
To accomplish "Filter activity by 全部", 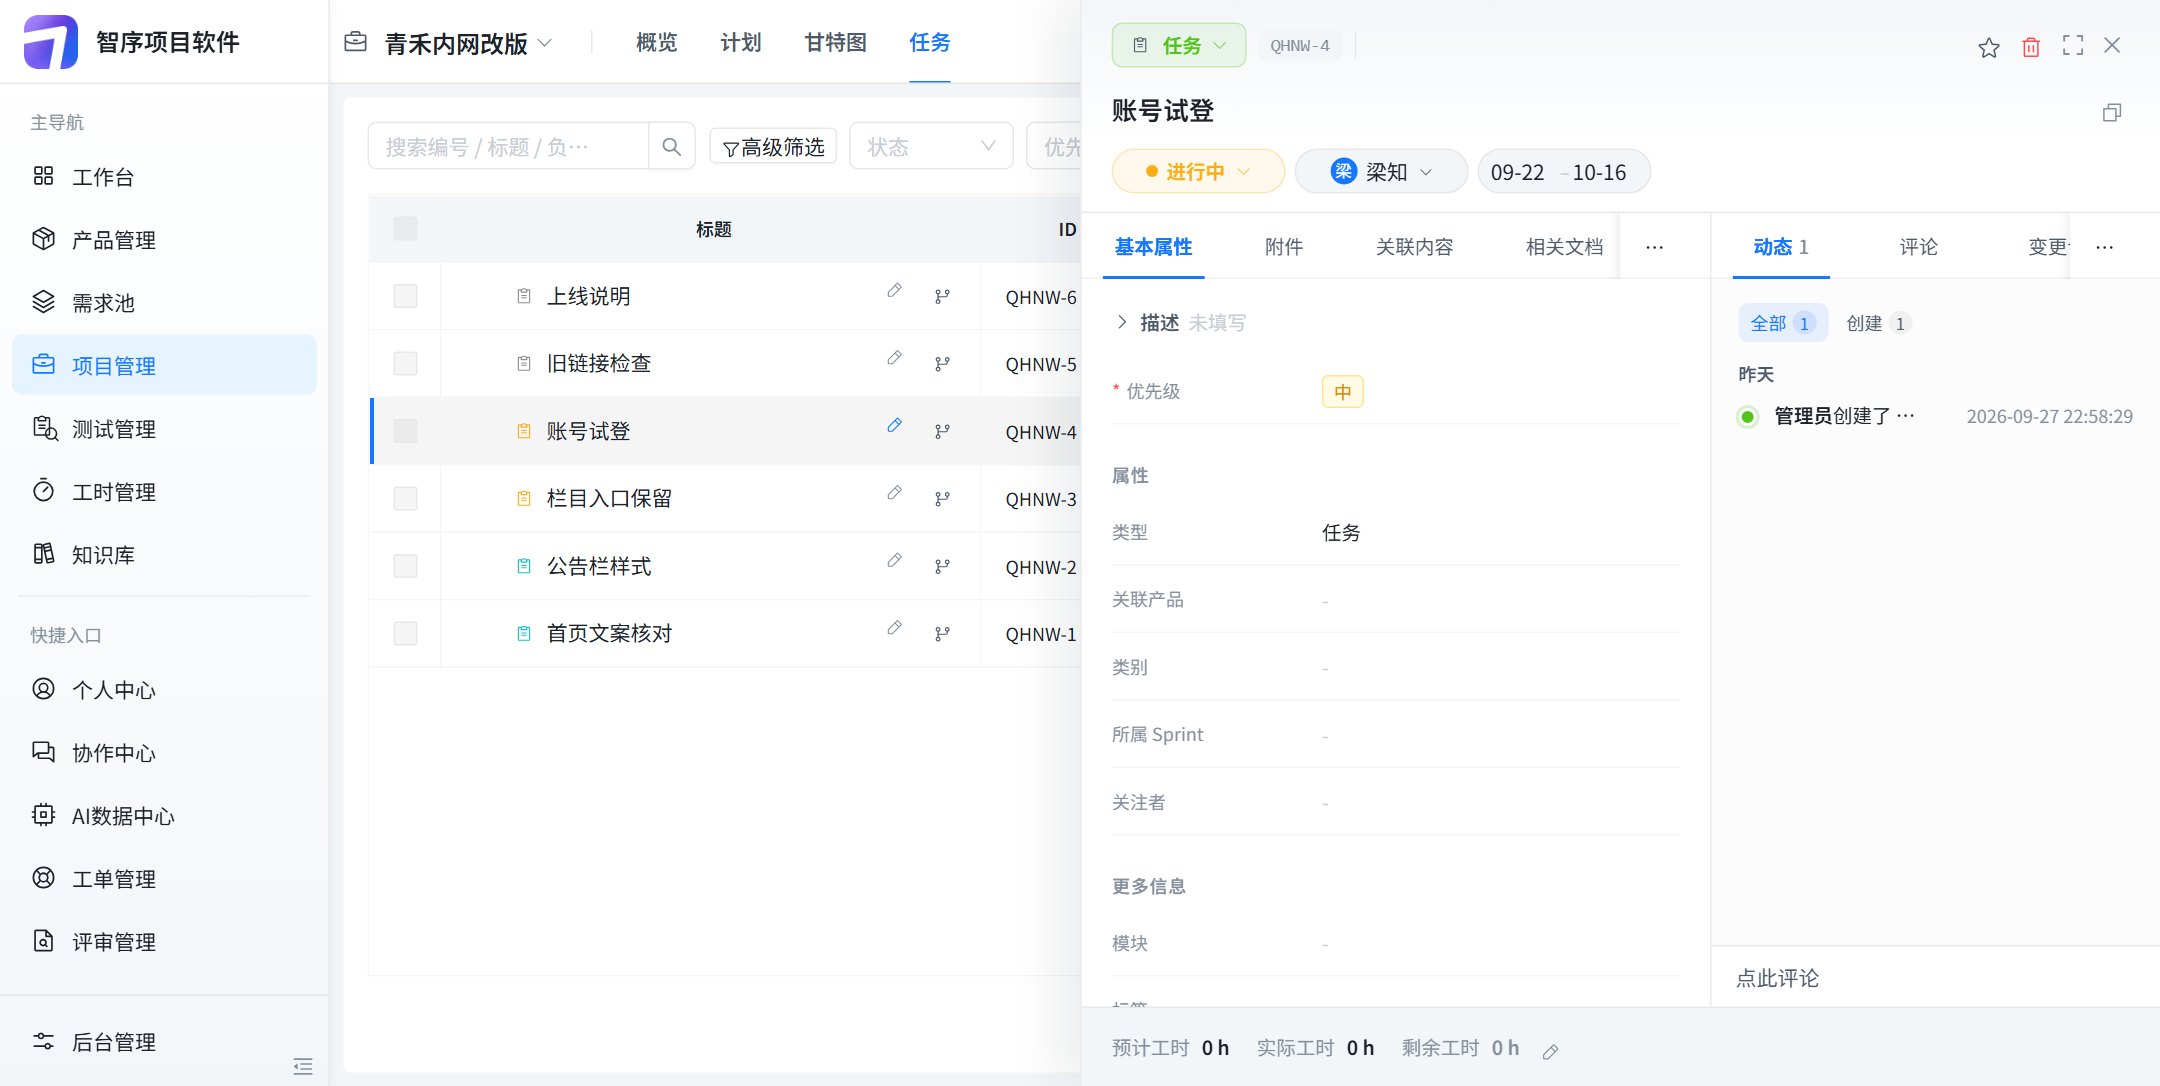I will (x=1783, y=323).
